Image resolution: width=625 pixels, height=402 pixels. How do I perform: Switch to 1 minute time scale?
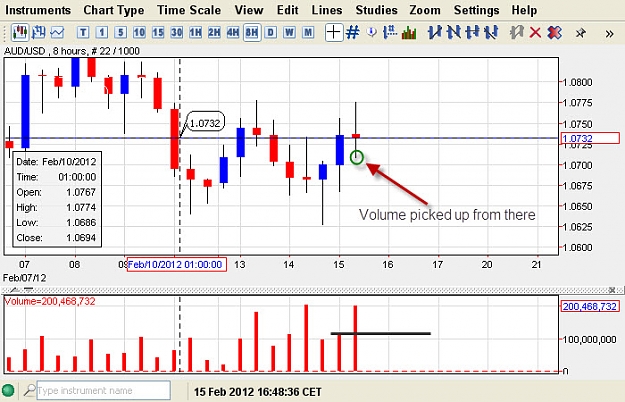click(x=102, y=32)
